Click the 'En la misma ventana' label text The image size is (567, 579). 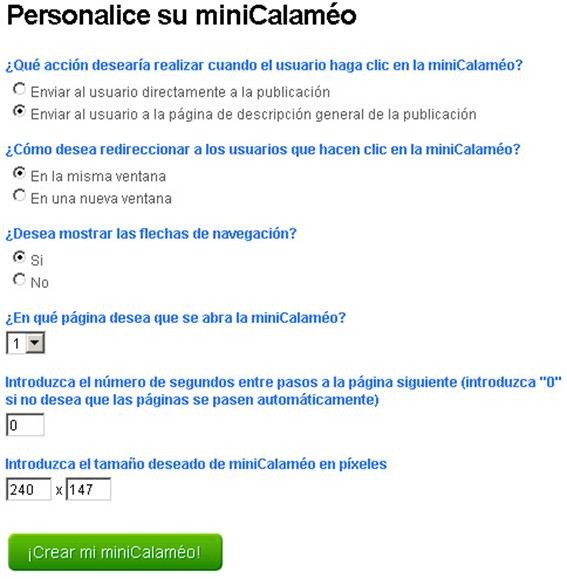(98, 176)
